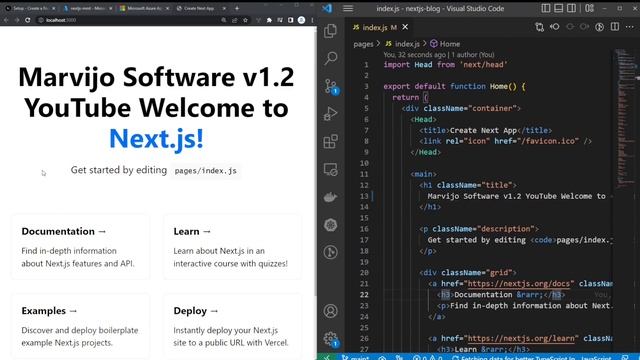Screen dimensions: 640x360
Task: Bookmark this page with star icon
Action: point(245,20)
